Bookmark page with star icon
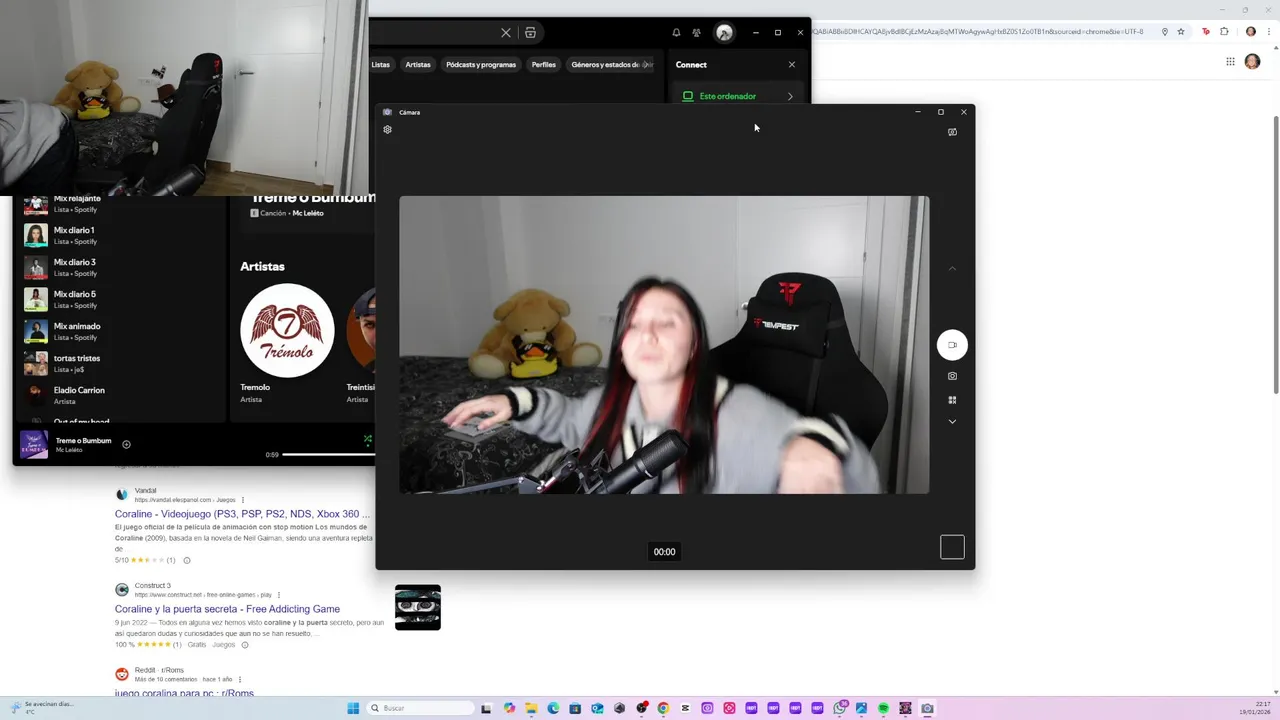This screenshot has width=1280, height=720. [1181, 32]
